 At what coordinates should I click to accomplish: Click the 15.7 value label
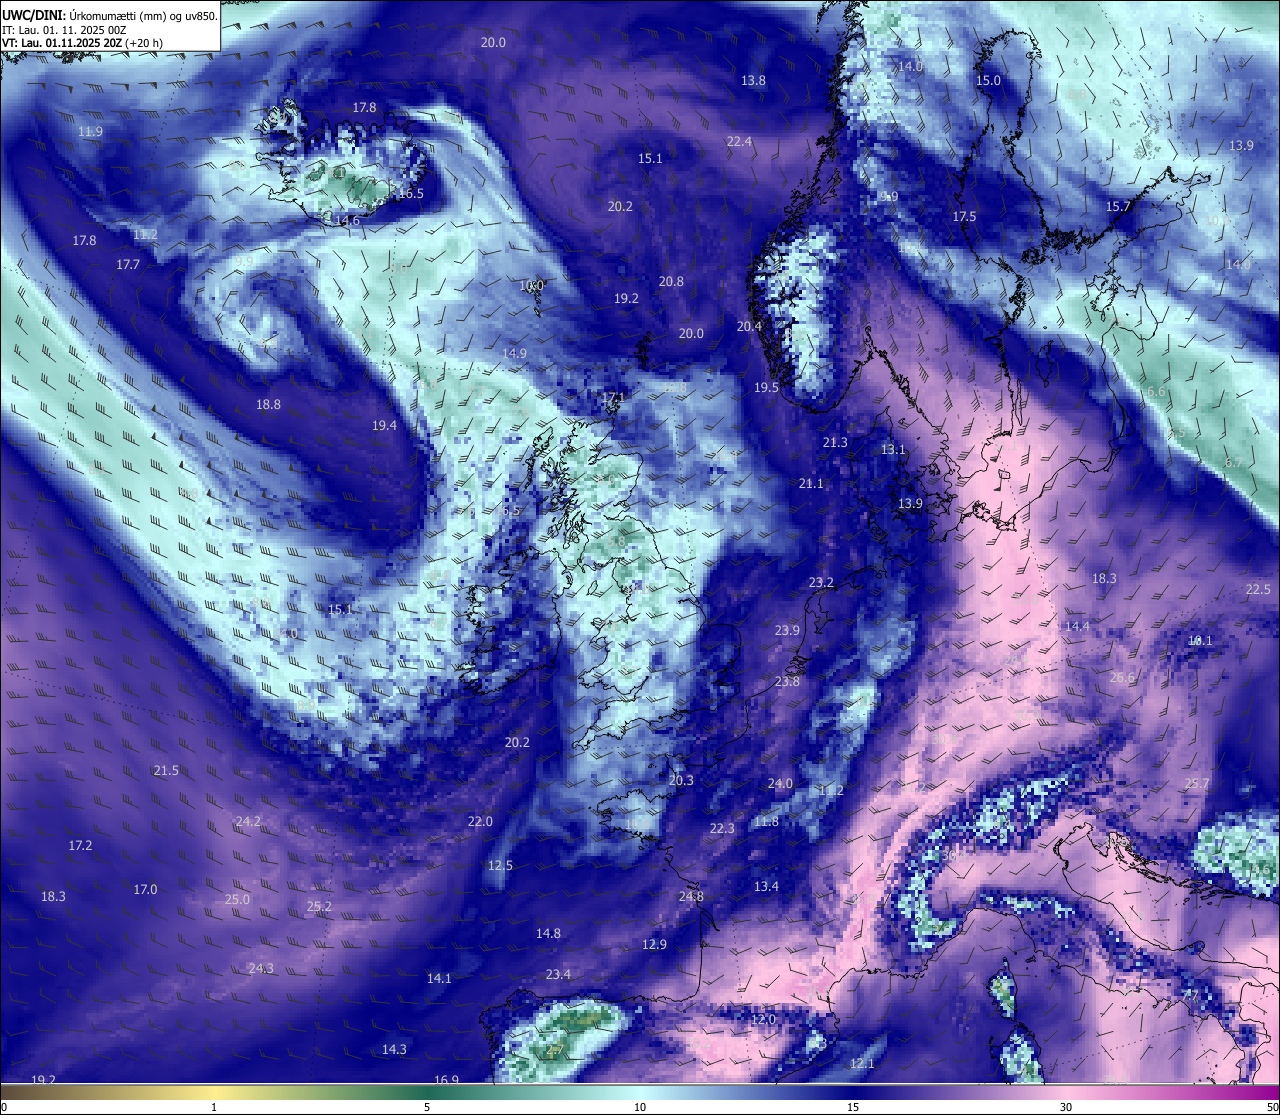pos(1118,206)
